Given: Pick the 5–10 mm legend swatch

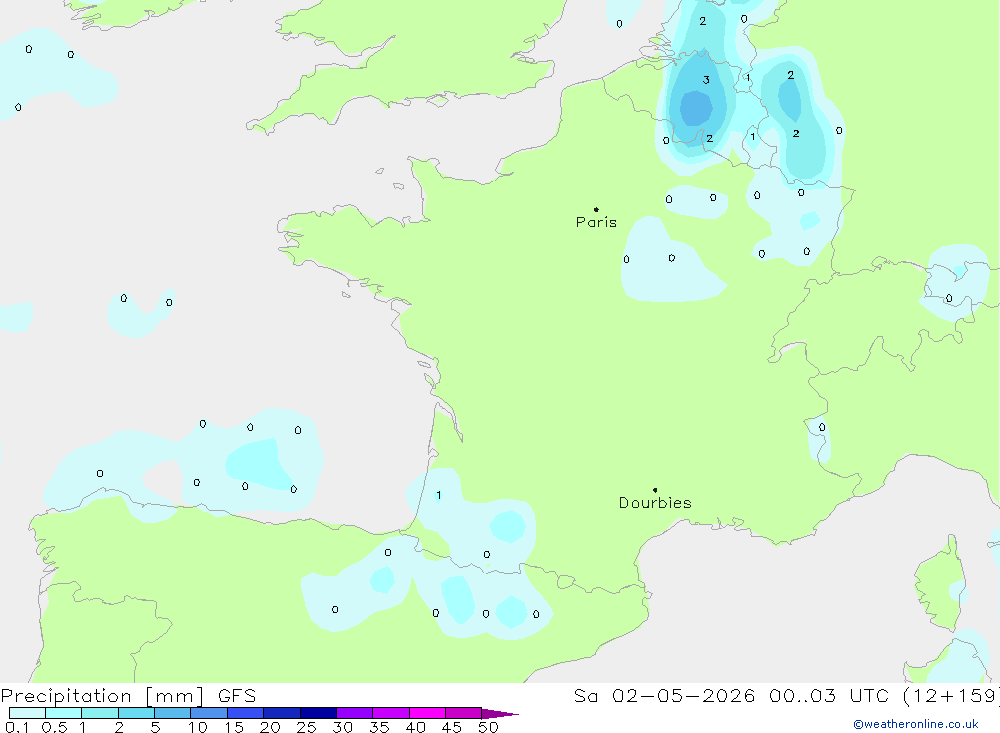Looking at the screenshot, I should point(172,713).
